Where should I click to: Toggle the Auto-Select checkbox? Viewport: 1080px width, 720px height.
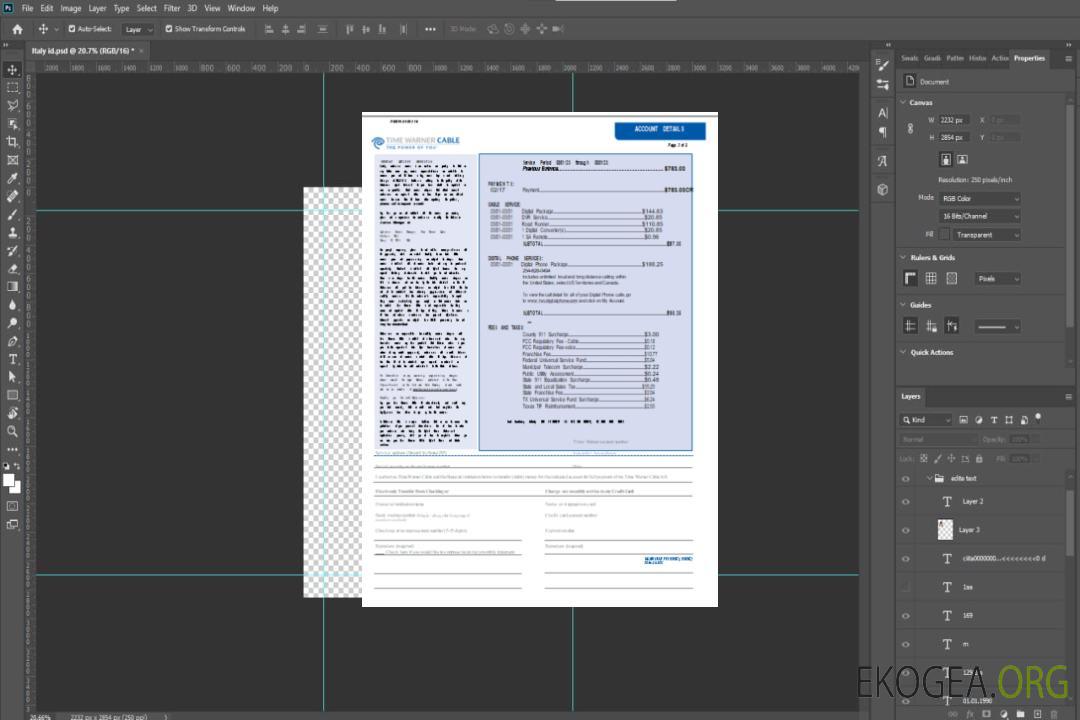coord(72,29)
